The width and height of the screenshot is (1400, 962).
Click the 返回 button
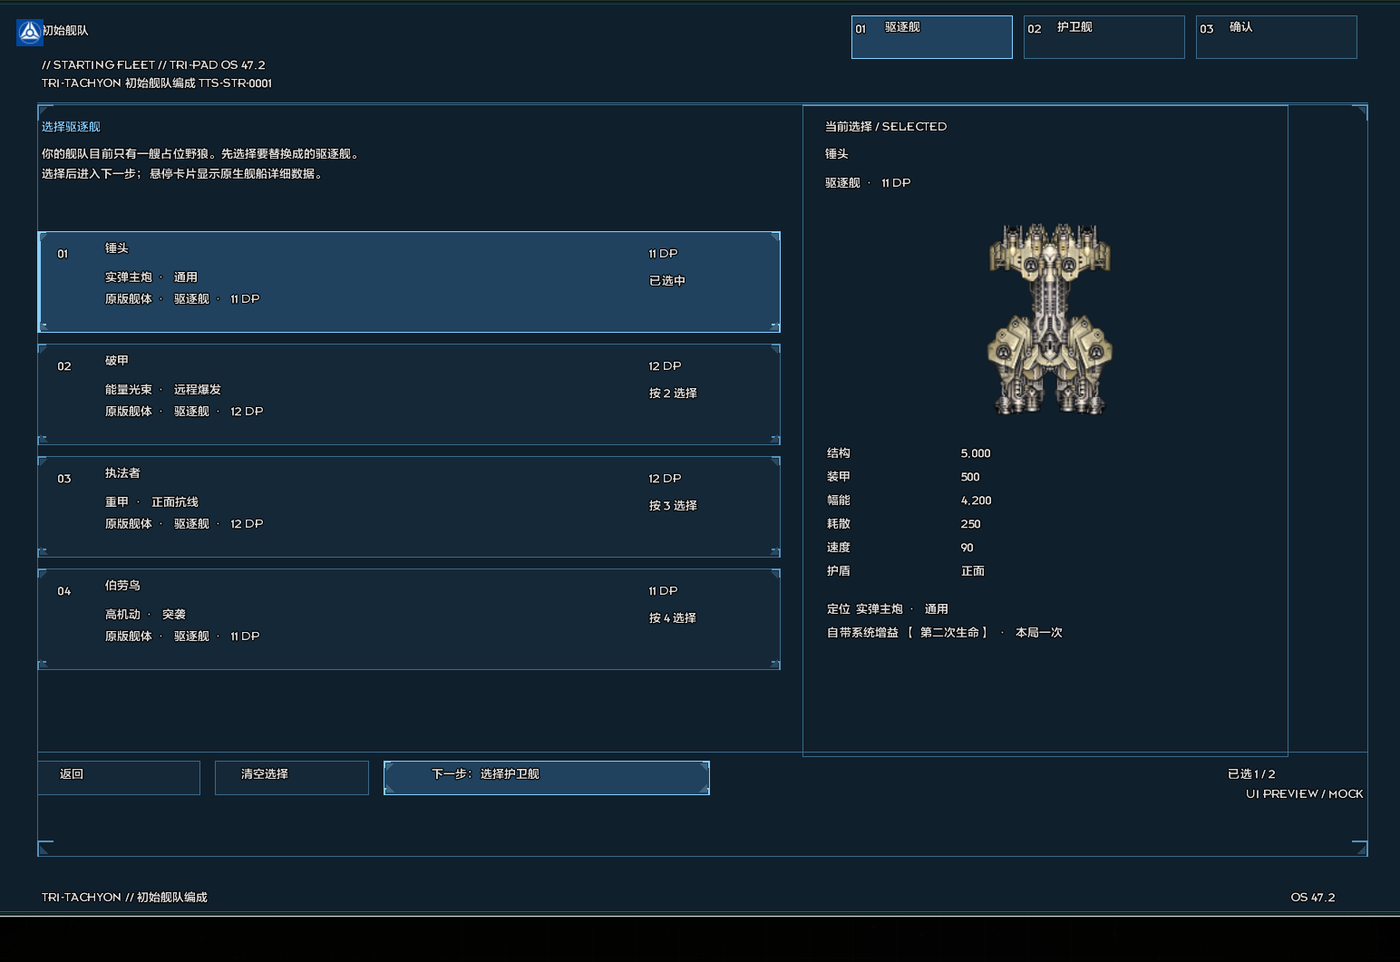119,778
